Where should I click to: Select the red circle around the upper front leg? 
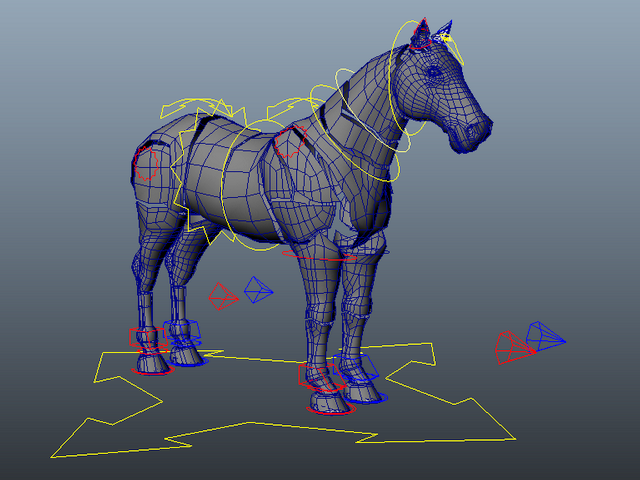point(320,255)
